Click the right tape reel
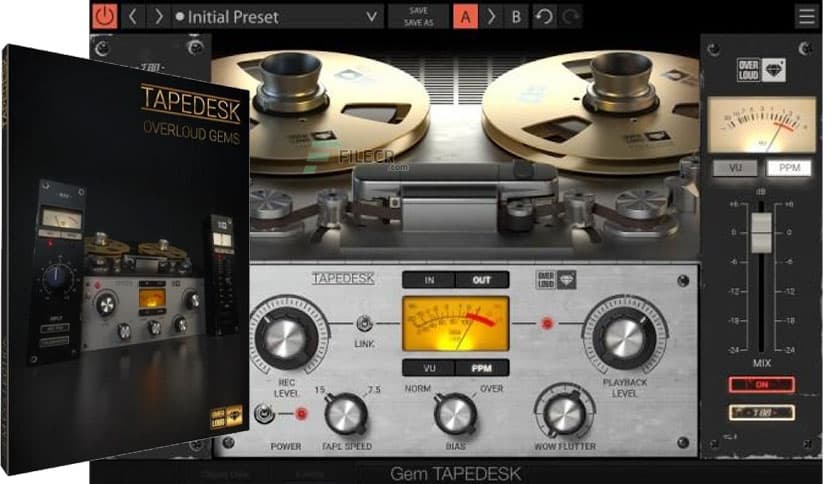Viewport: 836px width, 484px height. tap(592, 112)
